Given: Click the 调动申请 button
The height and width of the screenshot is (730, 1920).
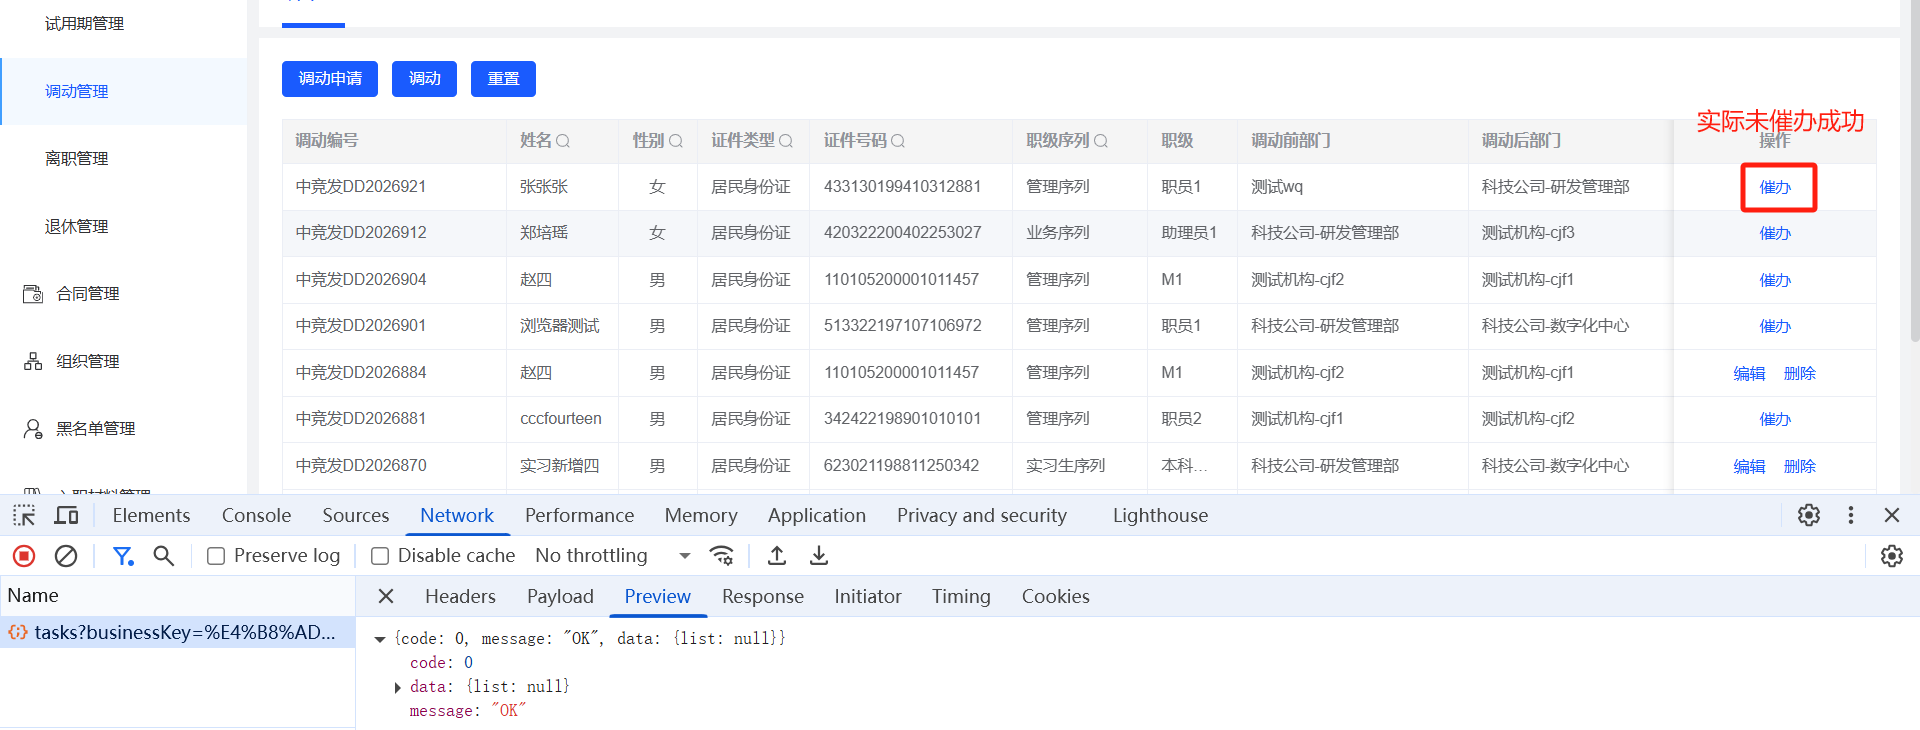Looking at the screenshot, I should (330, 79).
